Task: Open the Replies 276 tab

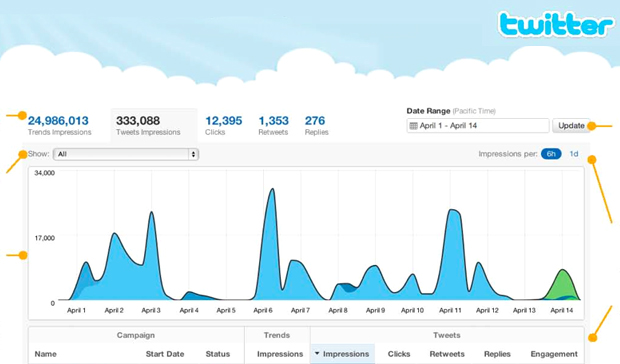Action: click(316, 125)
